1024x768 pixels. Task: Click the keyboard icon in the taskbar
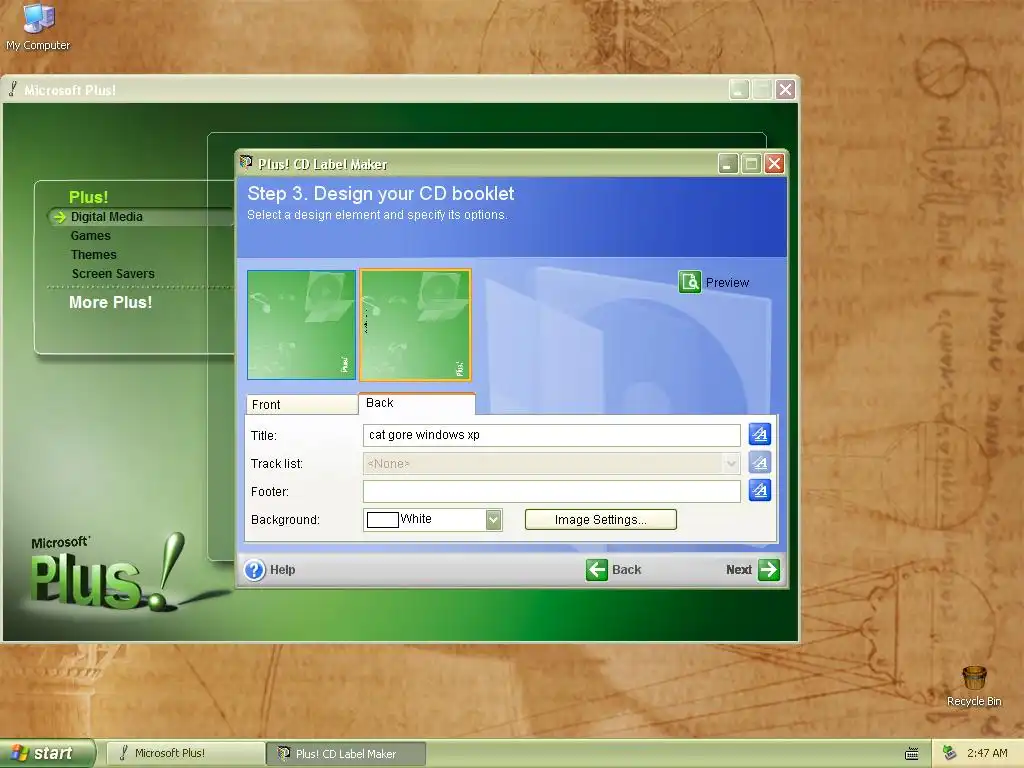(912, 754)
